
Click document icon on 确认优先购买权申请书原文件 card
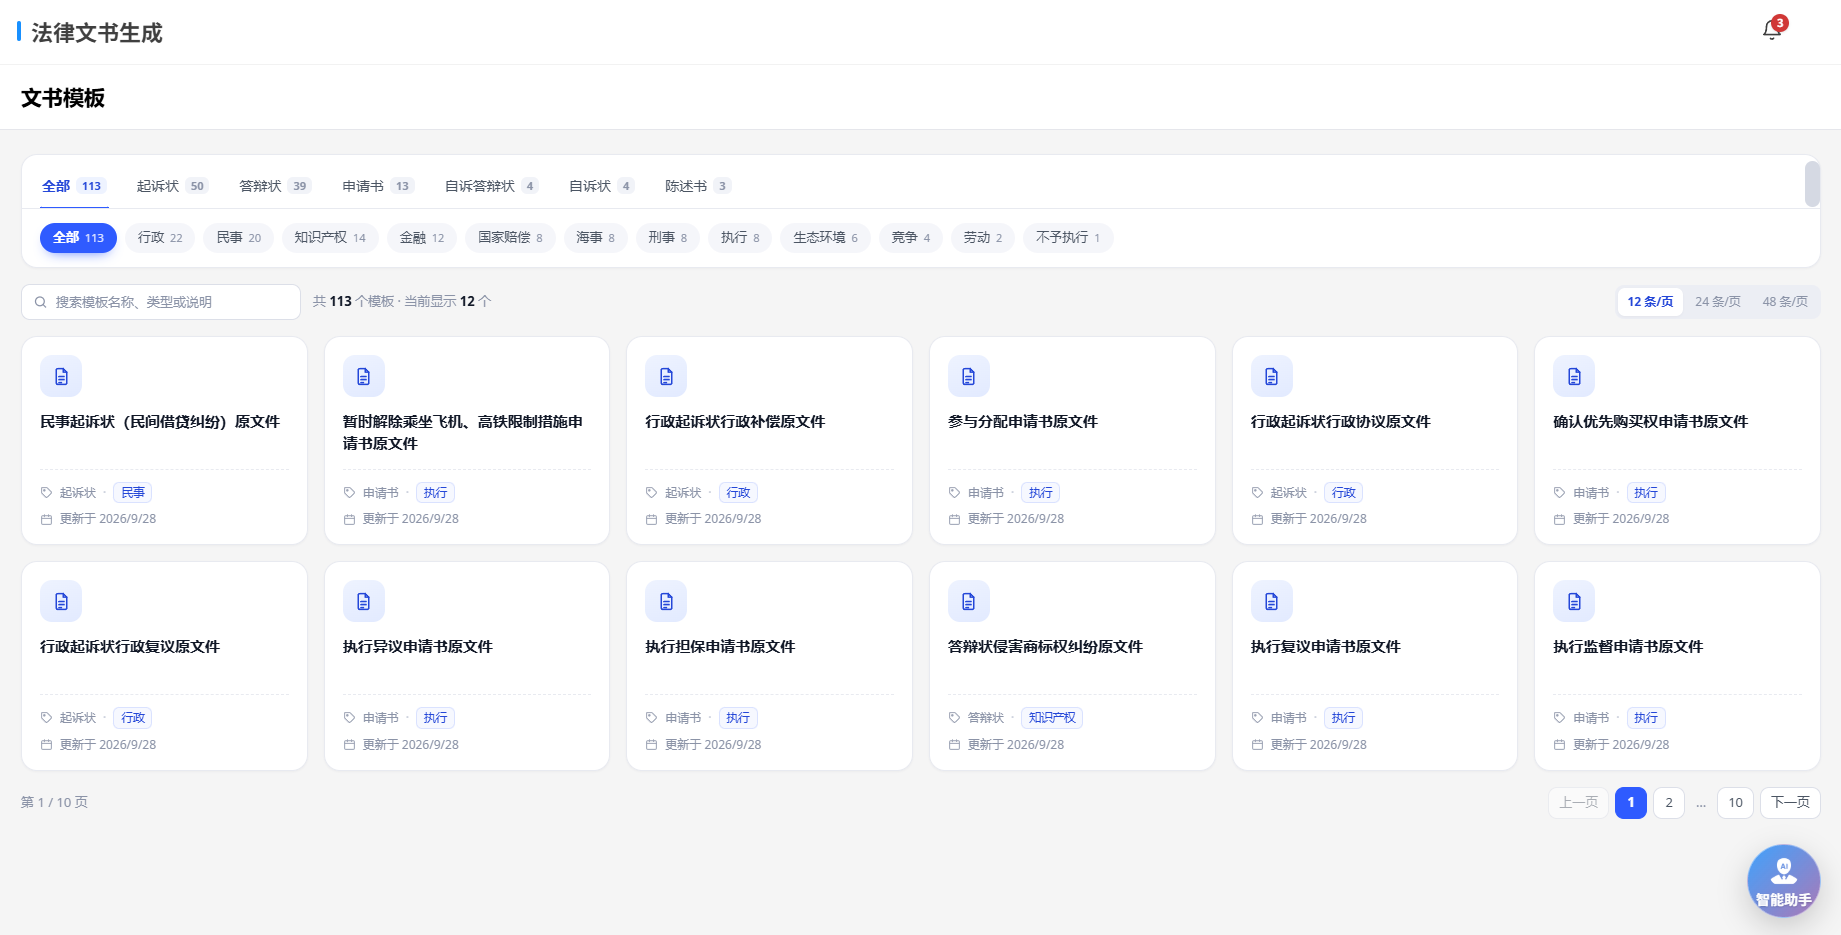(x=1574, y=377)
